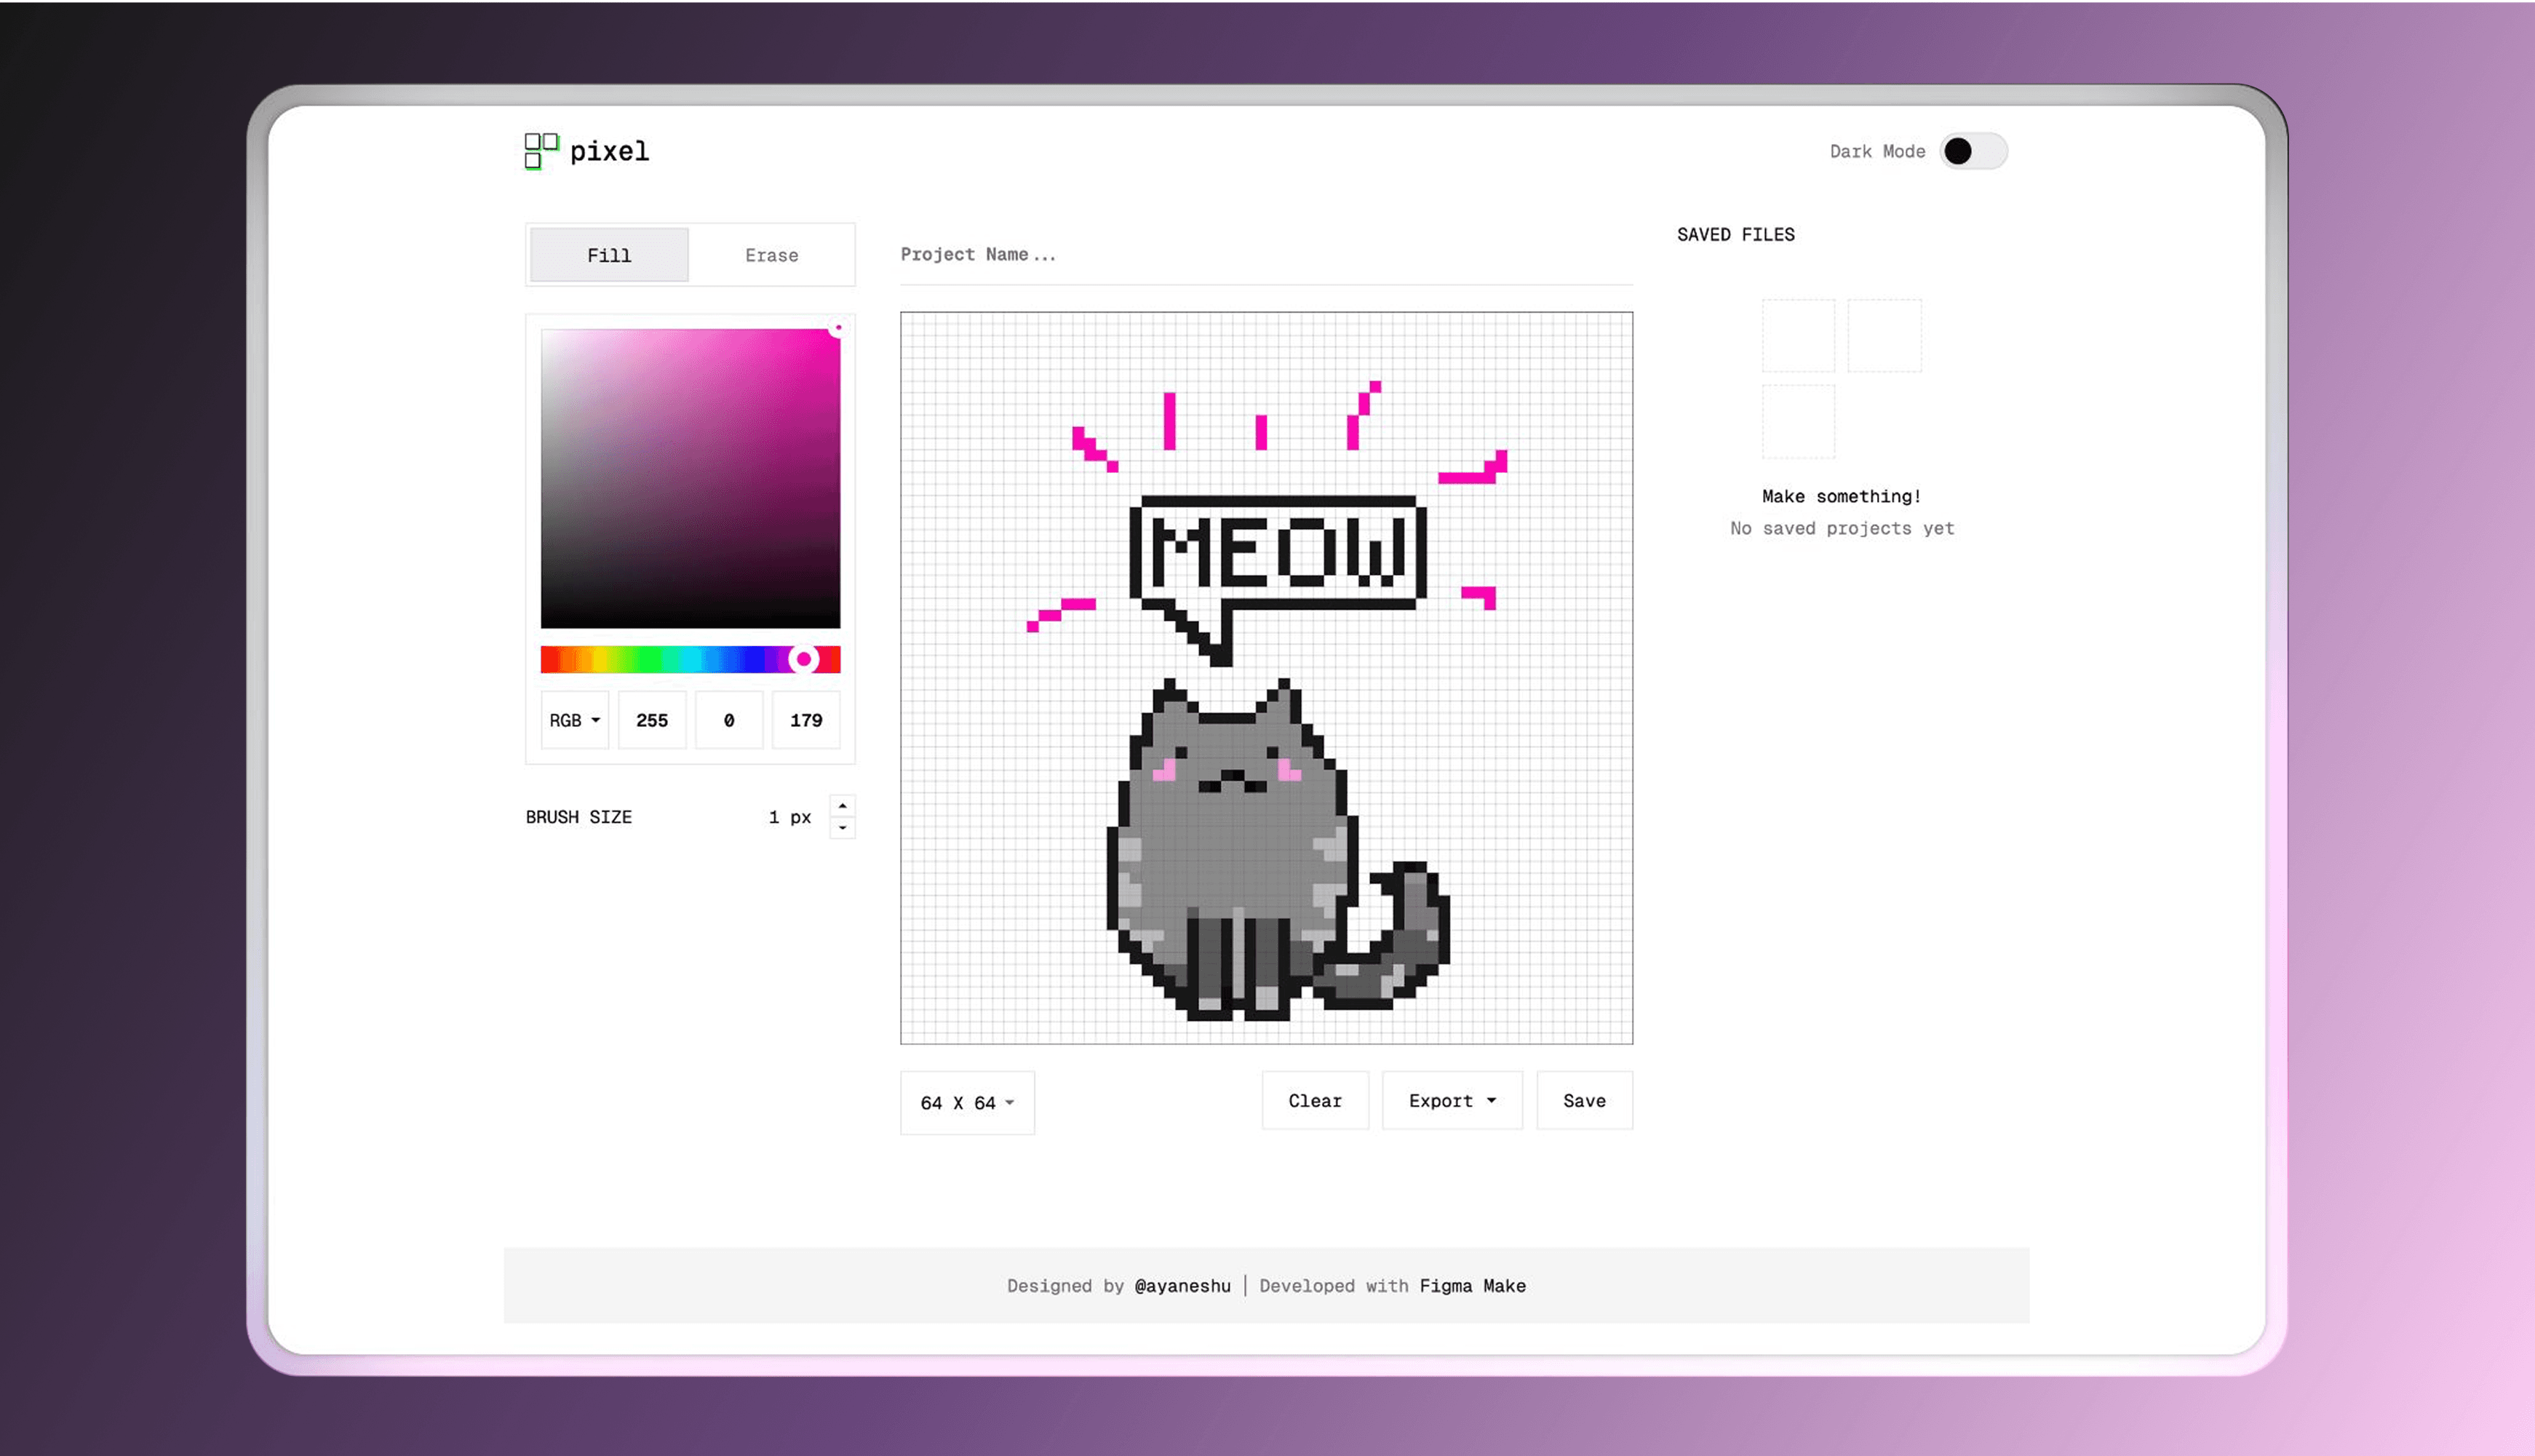
Task: Pick a shade in the color saturation square
Action: coord(690,478)
